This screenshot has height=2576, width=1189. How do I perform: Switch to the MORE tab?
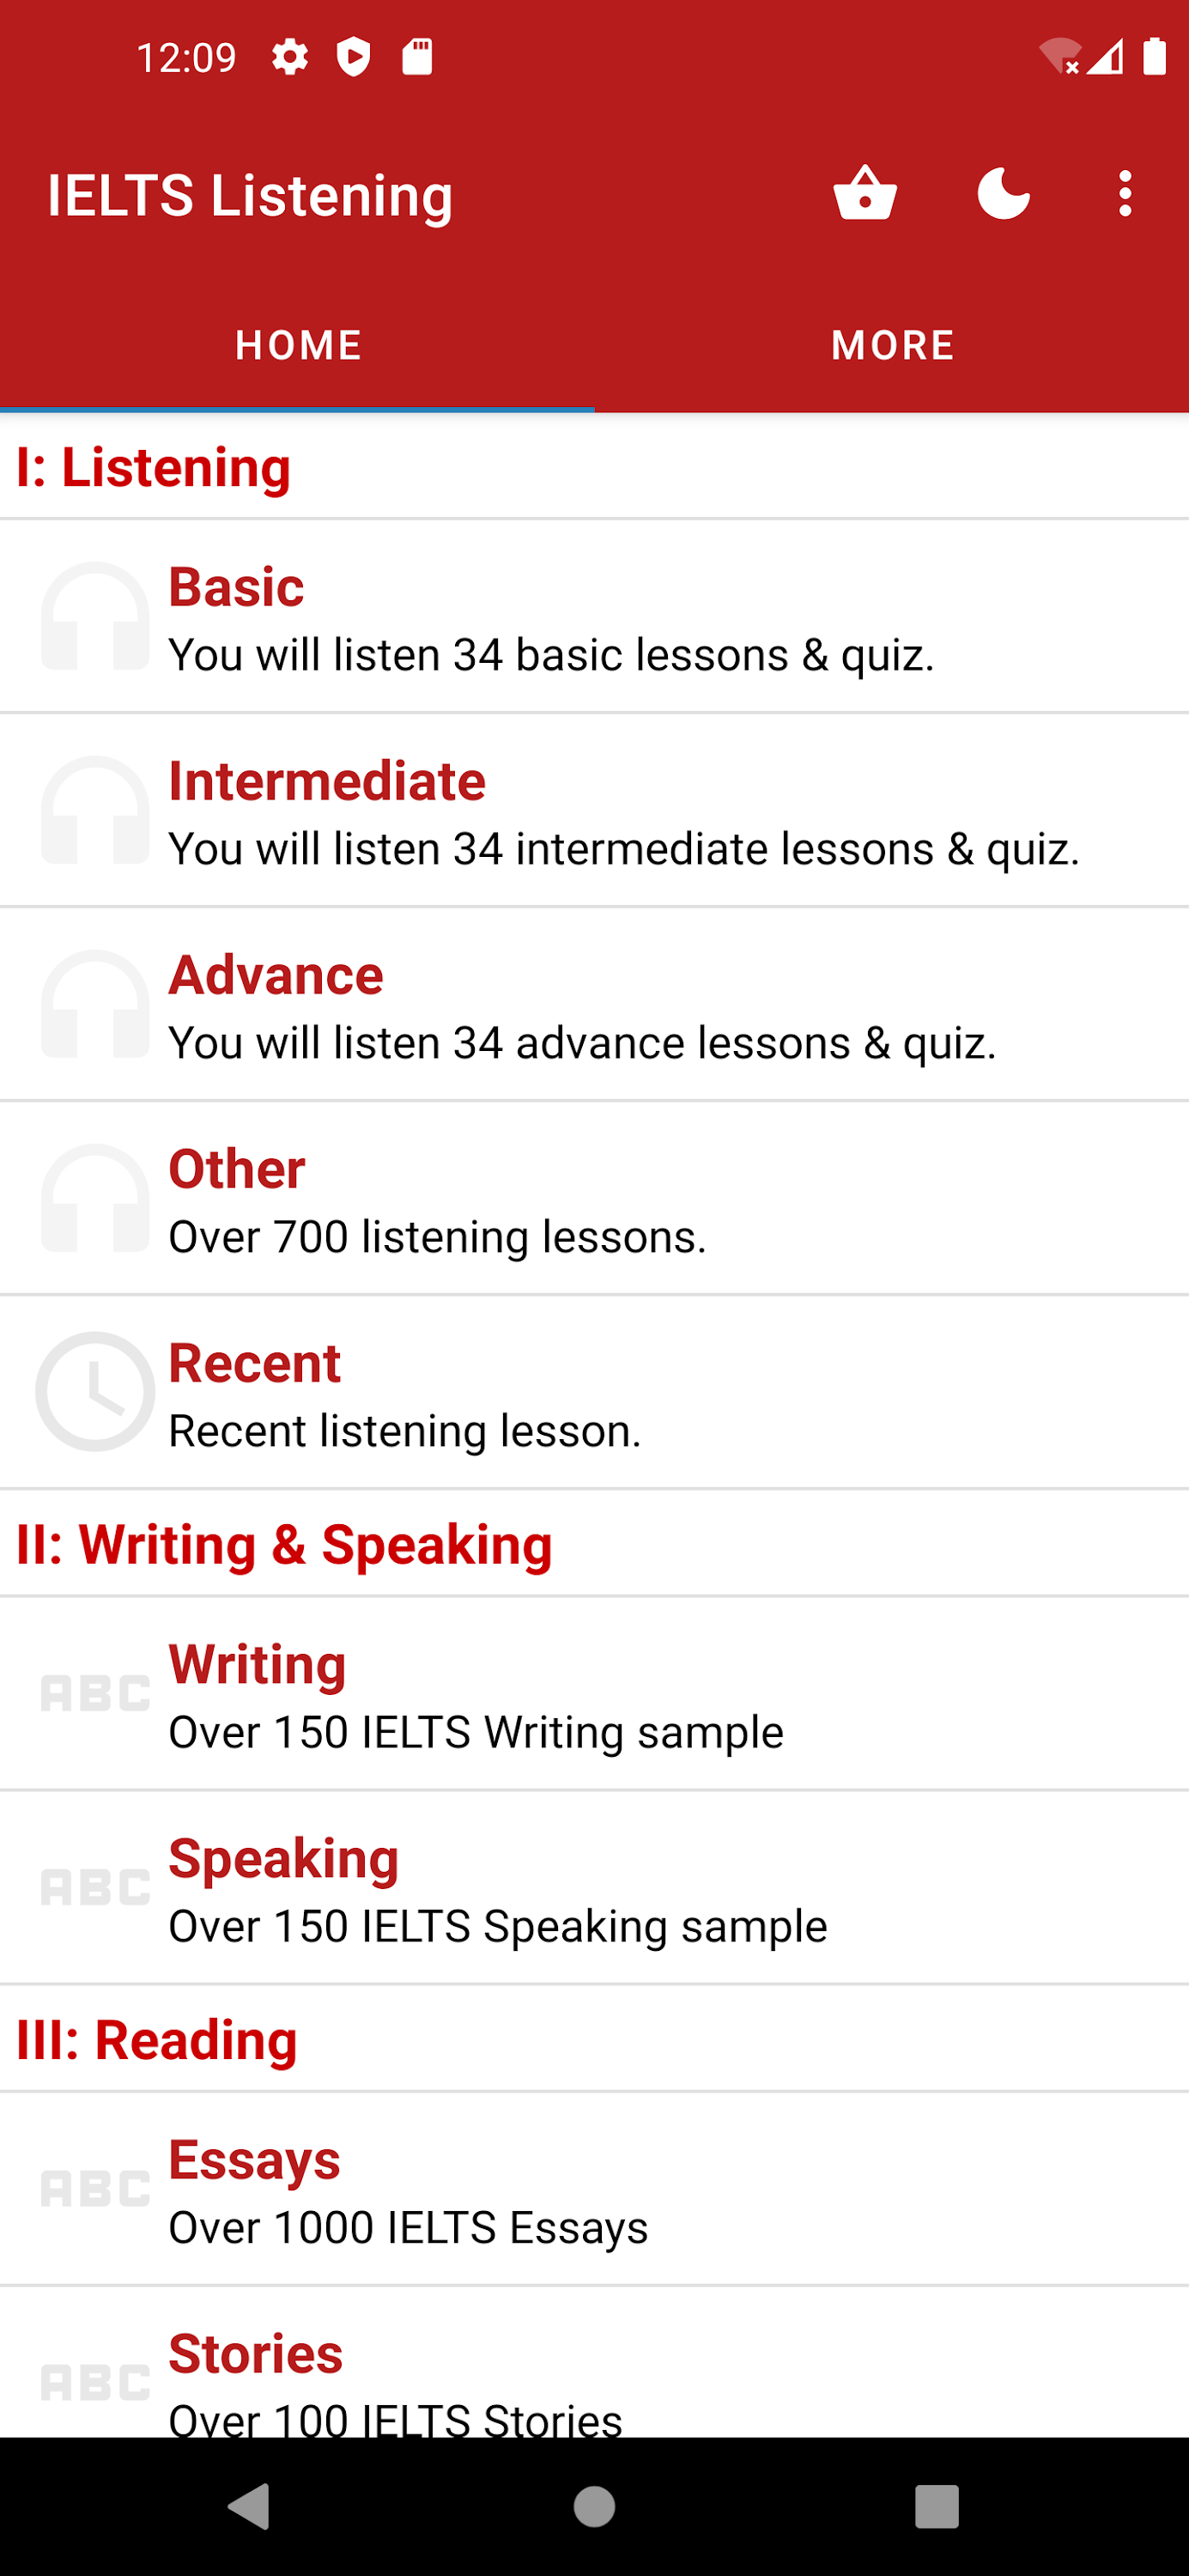coord(892,345)
